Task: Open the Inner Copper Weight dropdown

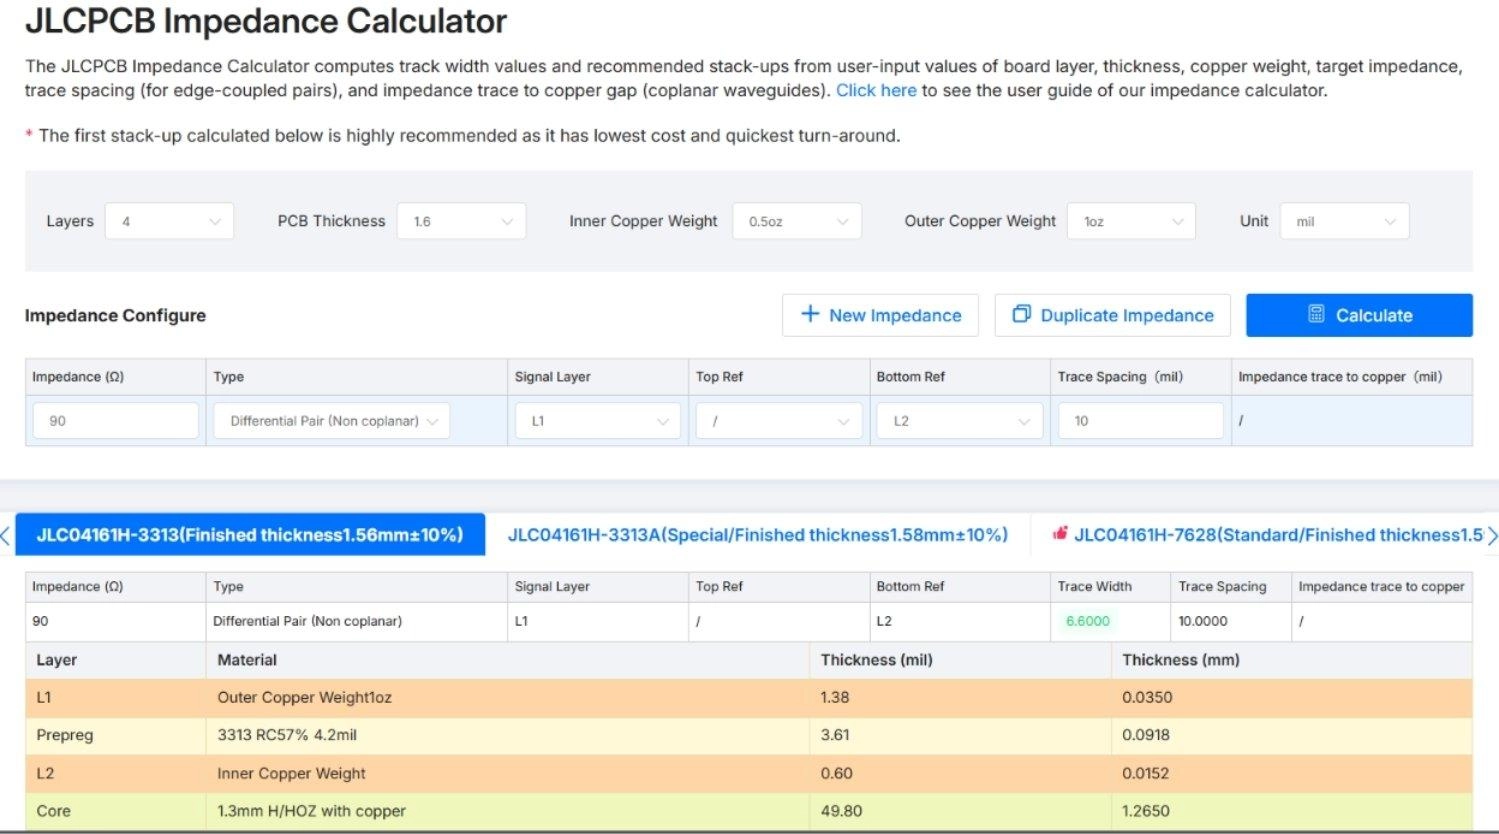Action: (x=797, y=221)
